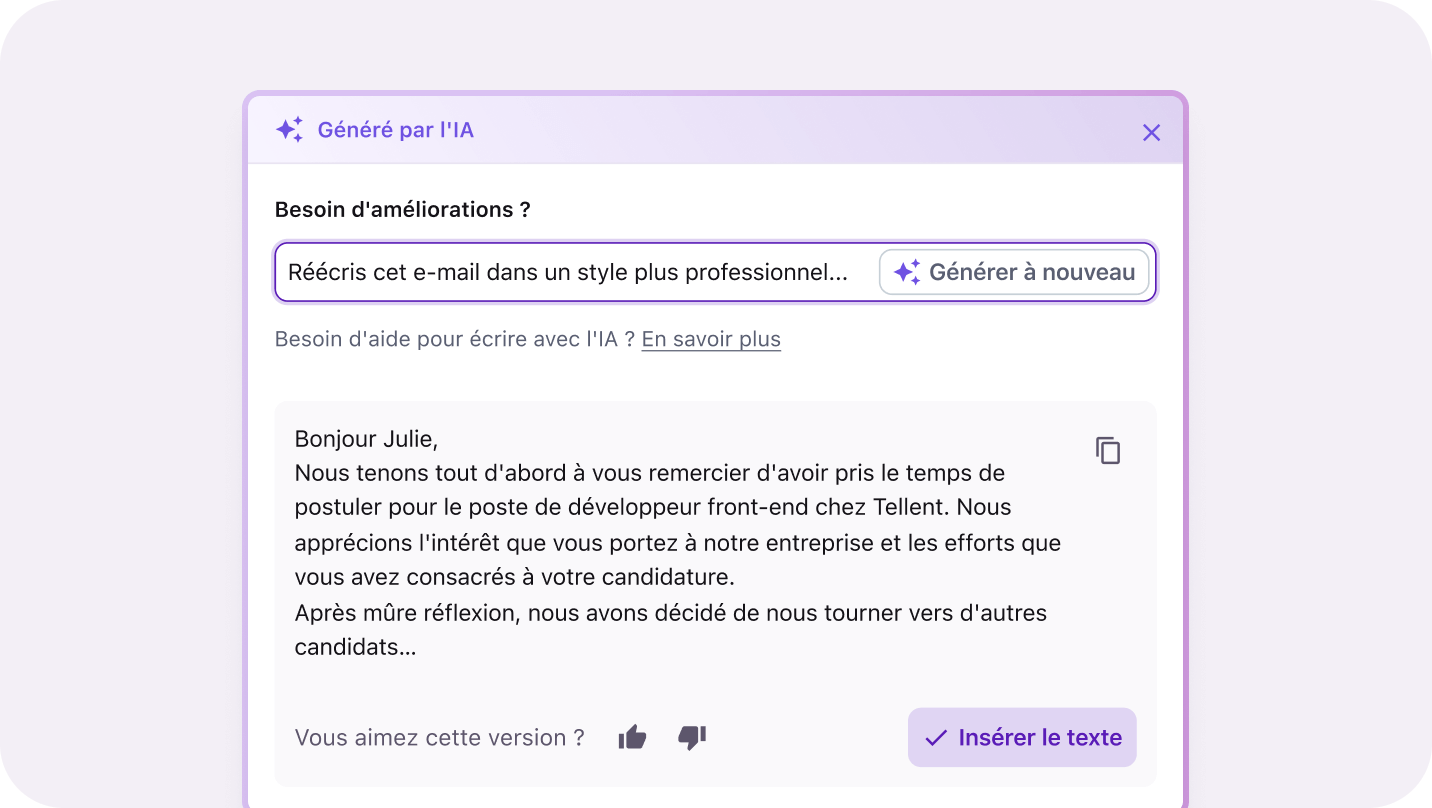Click the Vous aimez cette version label

pyautogui.click(x=439, y=737)
